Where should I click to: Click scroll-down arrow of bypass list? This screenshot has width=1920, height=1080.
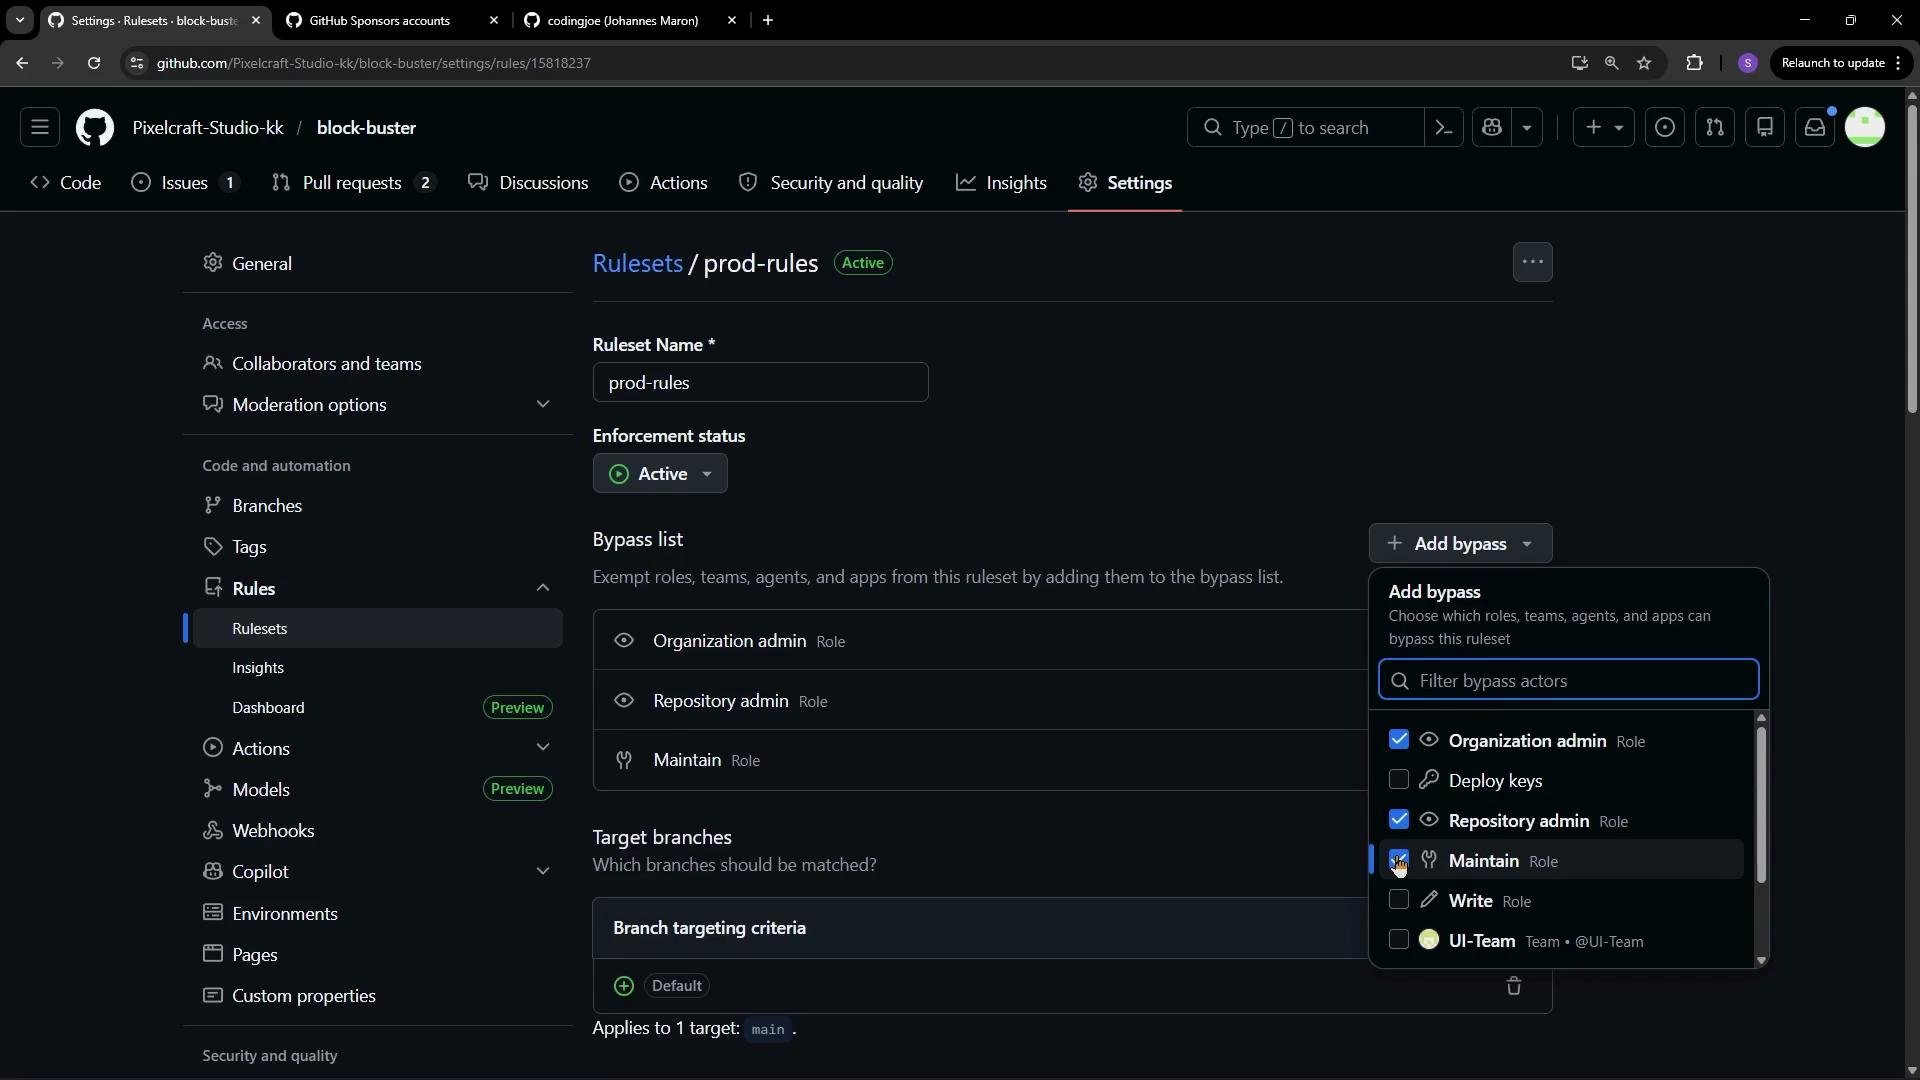pos(1761,960)
